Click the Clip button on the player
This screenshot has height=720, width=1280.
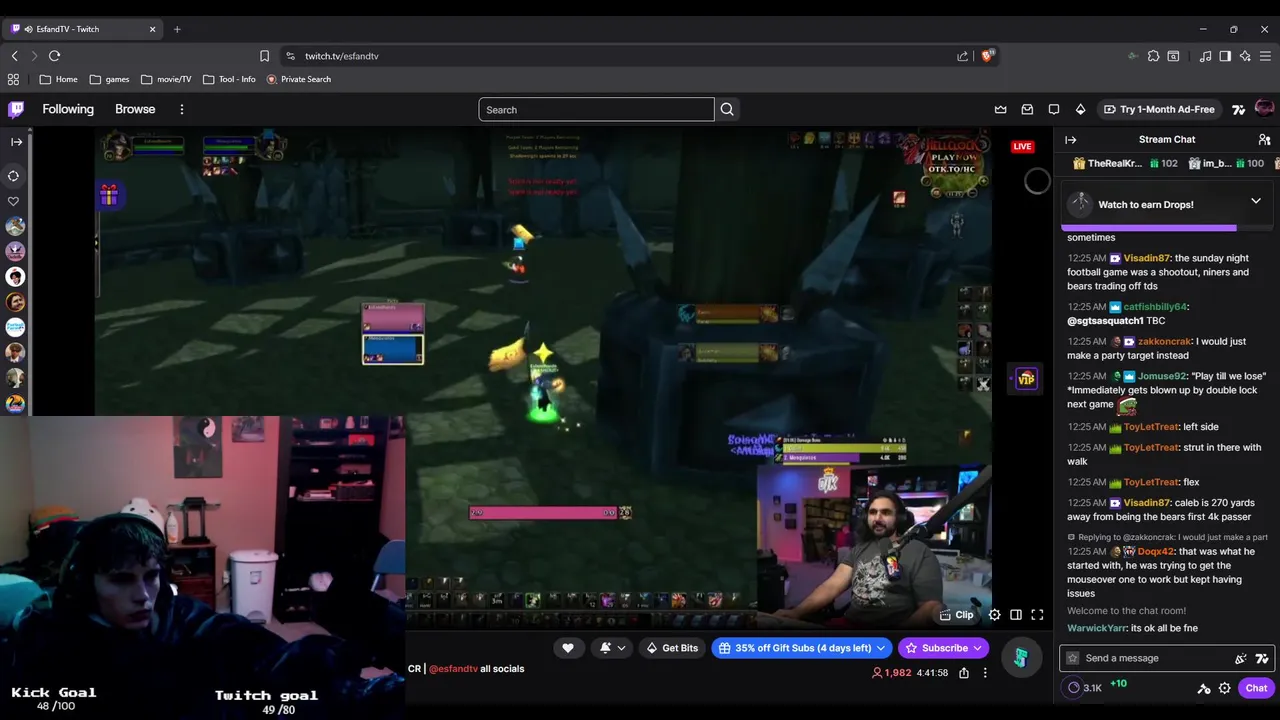(957, 615)
